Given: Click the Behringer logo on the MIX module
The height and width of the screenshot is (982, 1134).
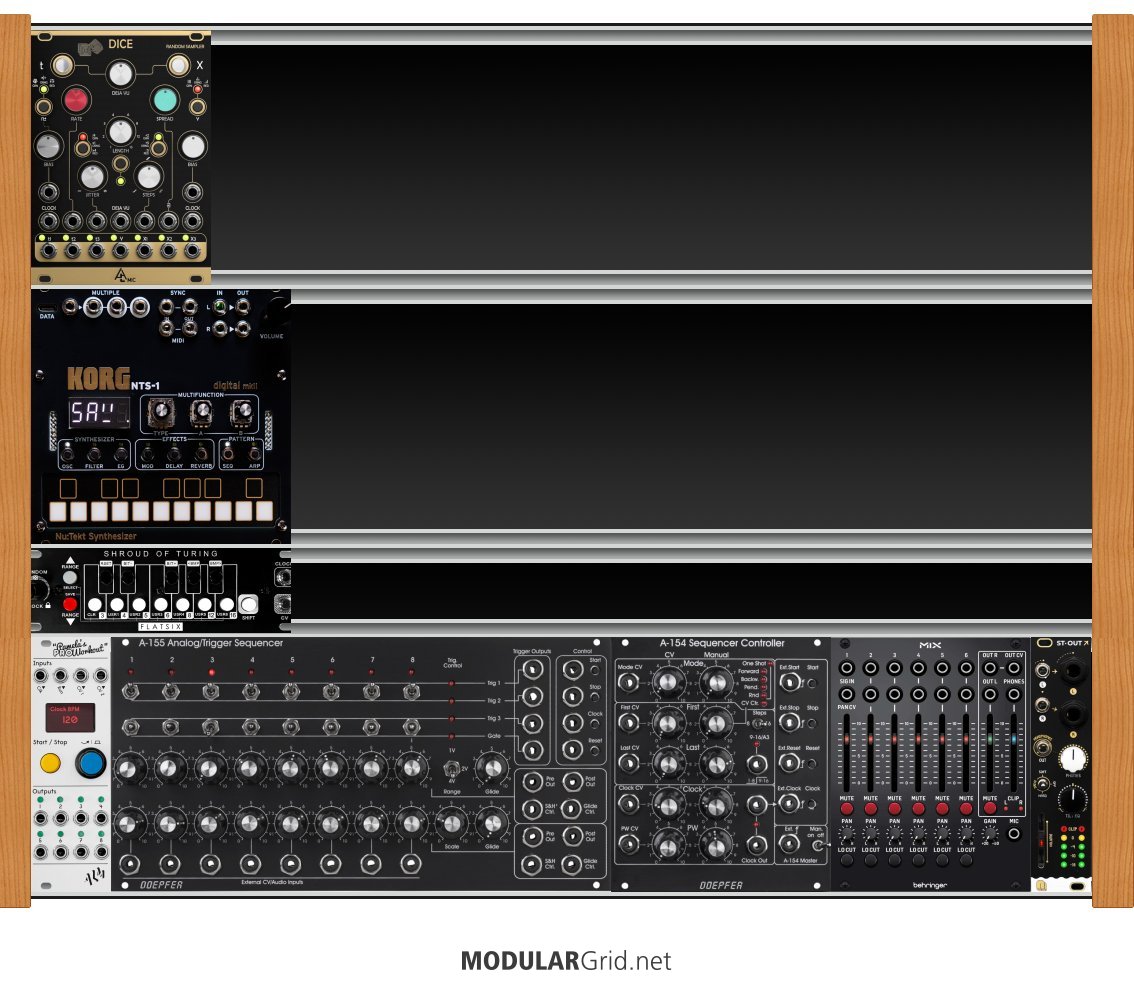Looking at the screenshot, I should pos(929,885).
